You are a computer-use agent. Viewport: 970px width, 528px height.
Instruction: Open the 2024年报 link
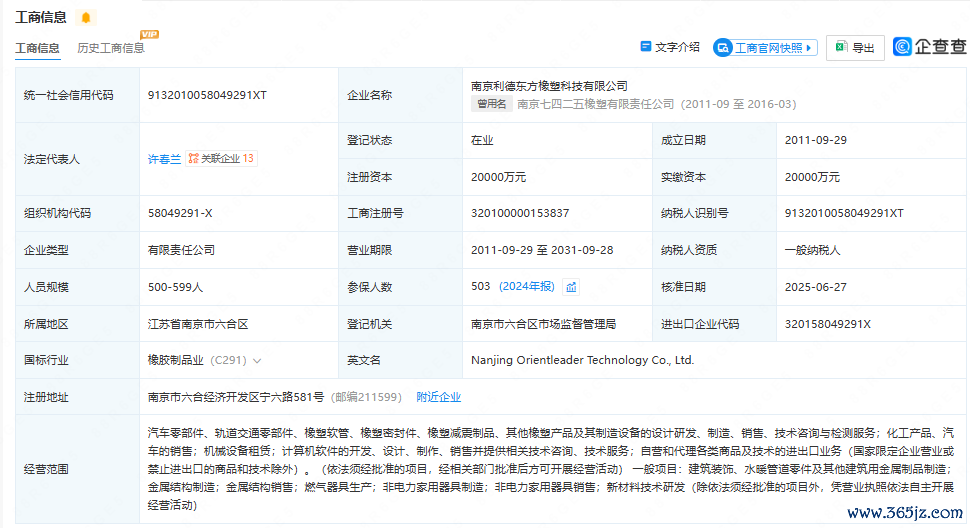coord(526,286)
